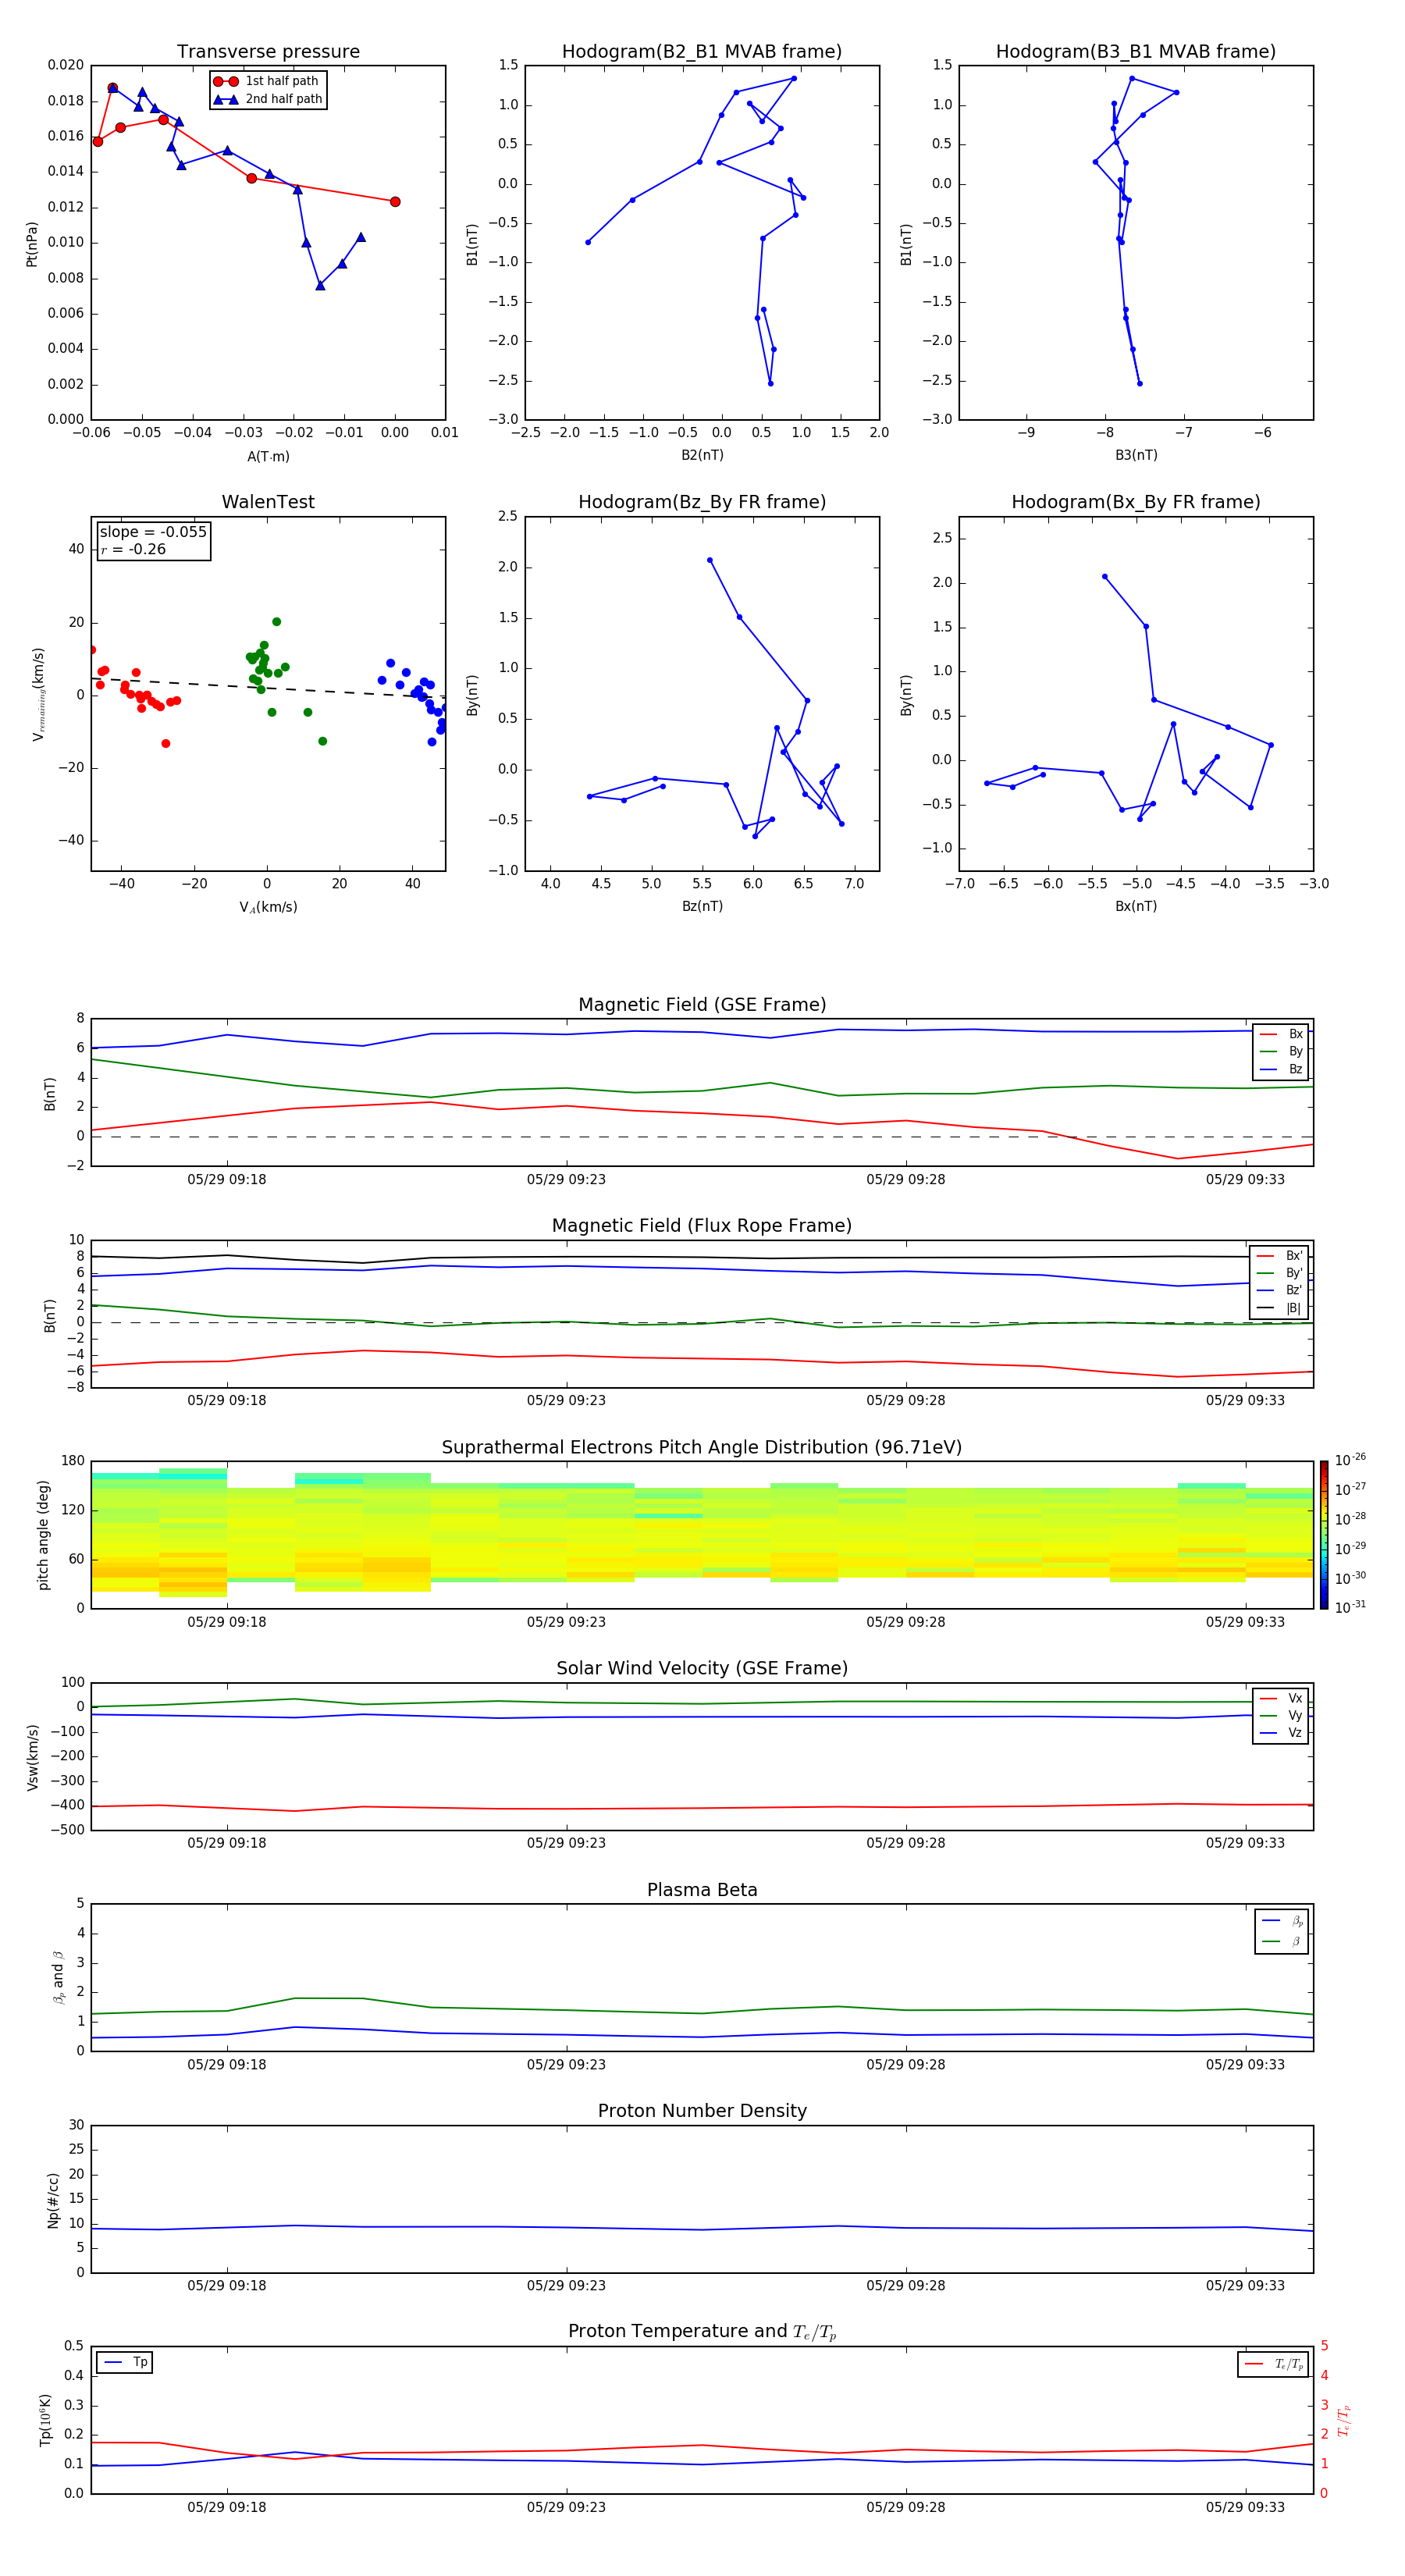This screenshot has width=1405, height=2576.
Task: Select 'Vy' in the solar wind legend
Action: tap(1281, 1715)
